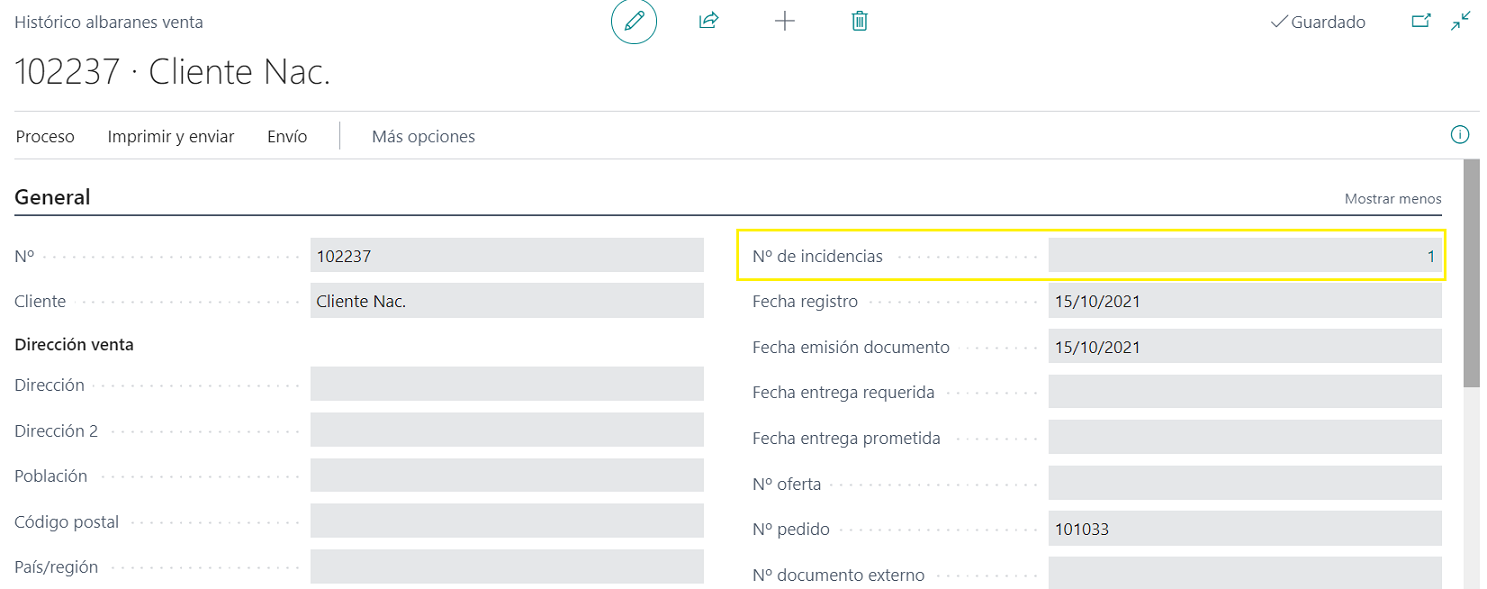Image resolution: width=1487 pixels, height=589 pixels.
Task: Open the Envío menu
Action: coord(287,137)
